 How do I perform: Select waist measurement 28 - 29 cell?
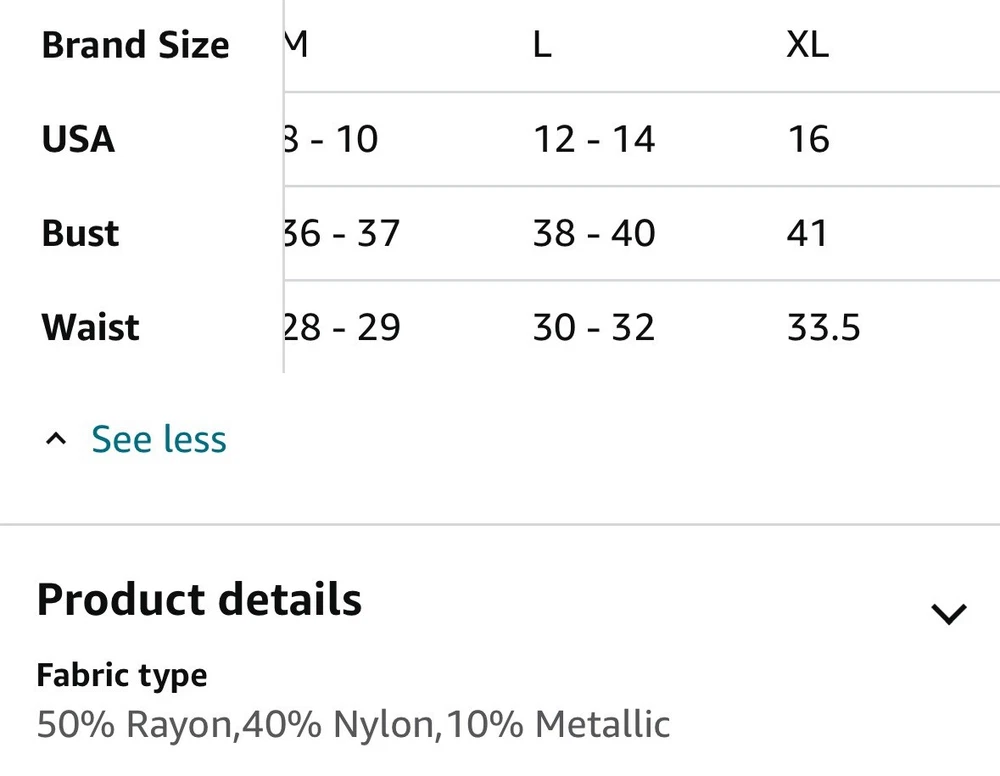342,327
